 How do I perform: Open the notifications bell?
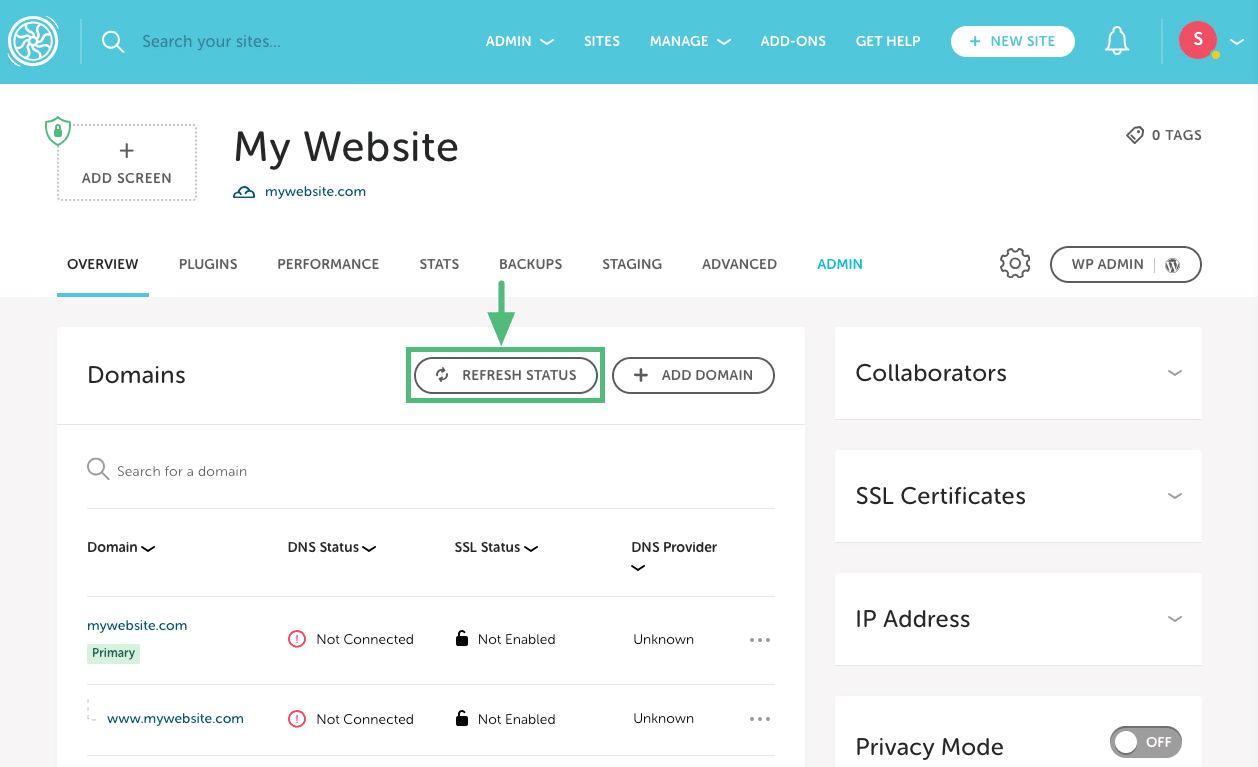1117,40
